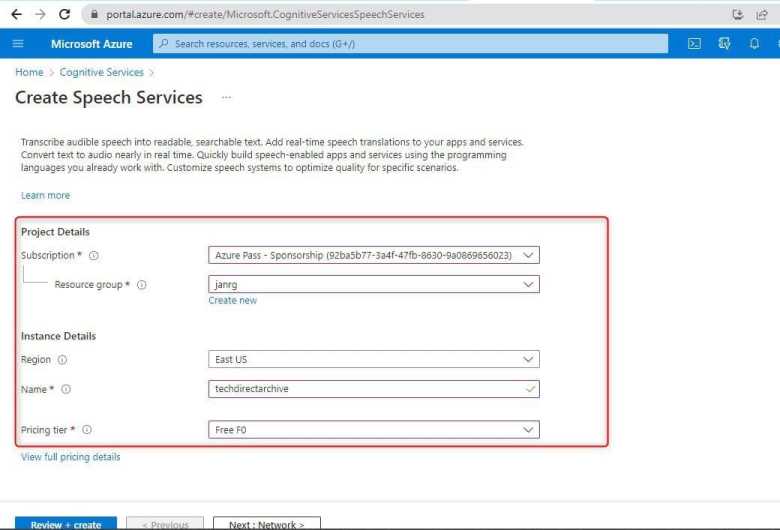780x530 pixels.
Task: Open the Subscription dropdown
Action: 374,255
